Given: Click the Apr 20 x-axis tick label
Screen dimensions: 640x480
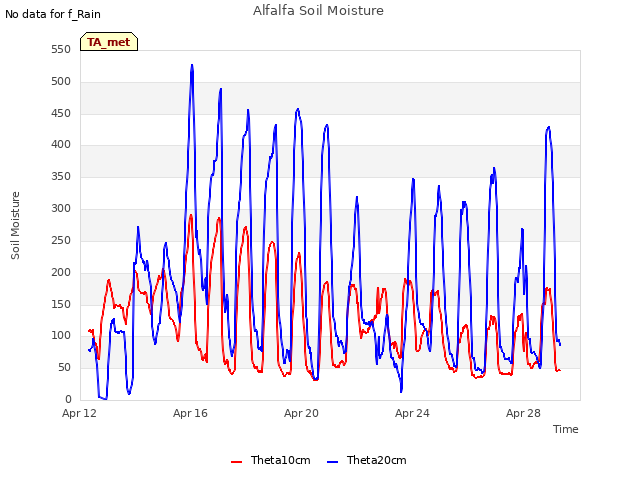Looking at the screenshot, I should coord(301,413).
